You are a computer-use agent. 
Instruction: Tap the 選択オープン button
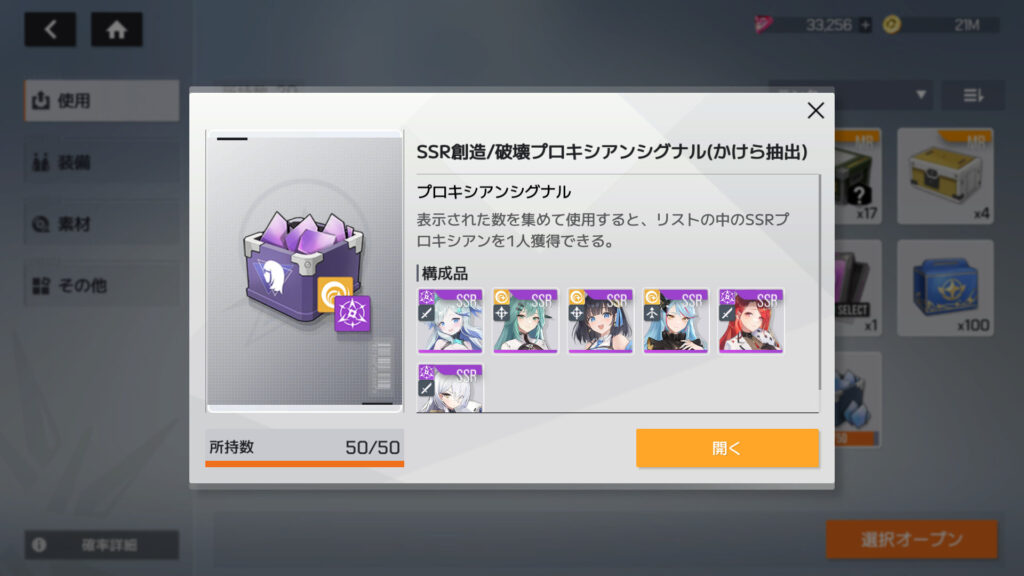pos(912,539)
